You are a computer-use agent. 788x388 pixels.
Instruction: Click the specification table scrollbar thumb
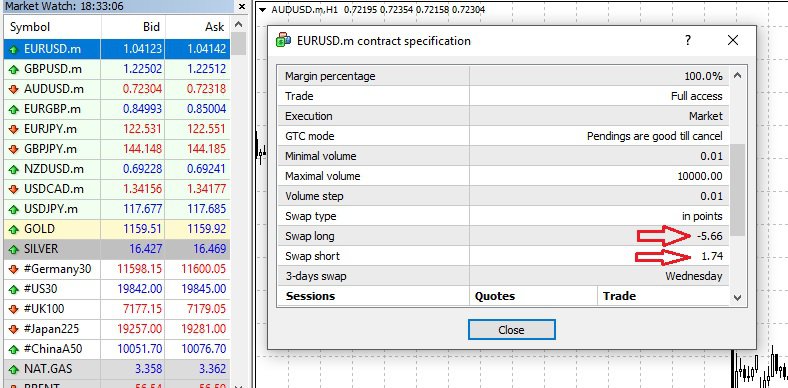point(737,189)
